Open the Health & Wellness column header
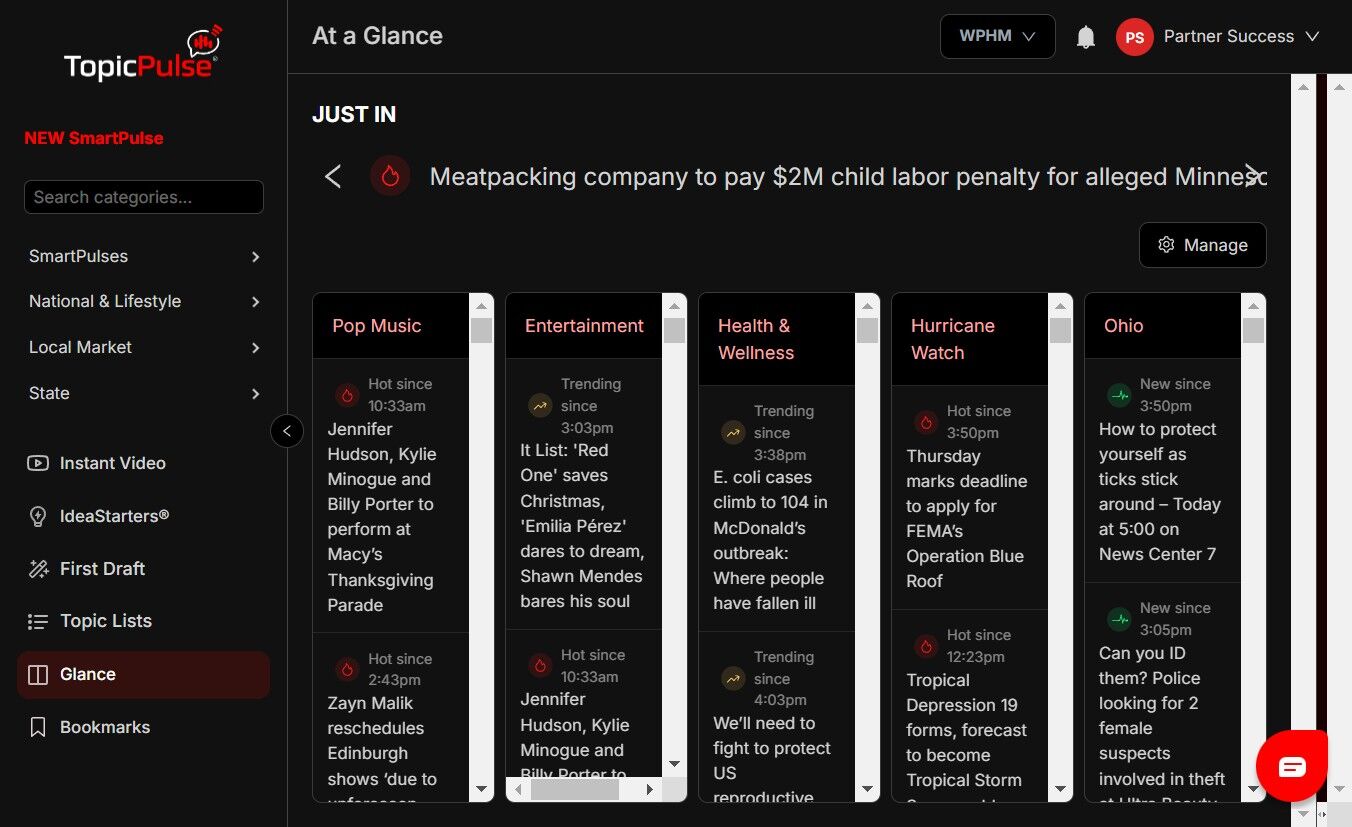This screenshot has width=1352, height=827. click(756, 339)
